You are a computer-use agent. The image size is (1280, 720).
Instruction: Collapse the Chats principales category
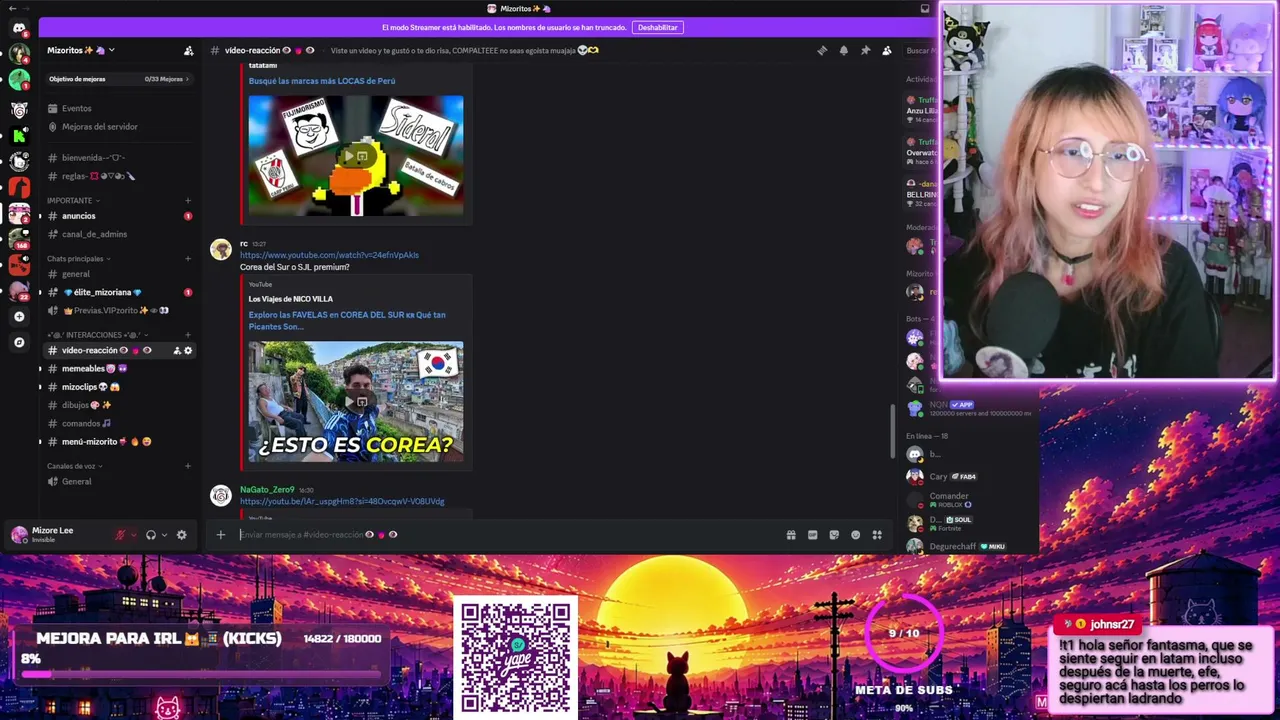77,259
